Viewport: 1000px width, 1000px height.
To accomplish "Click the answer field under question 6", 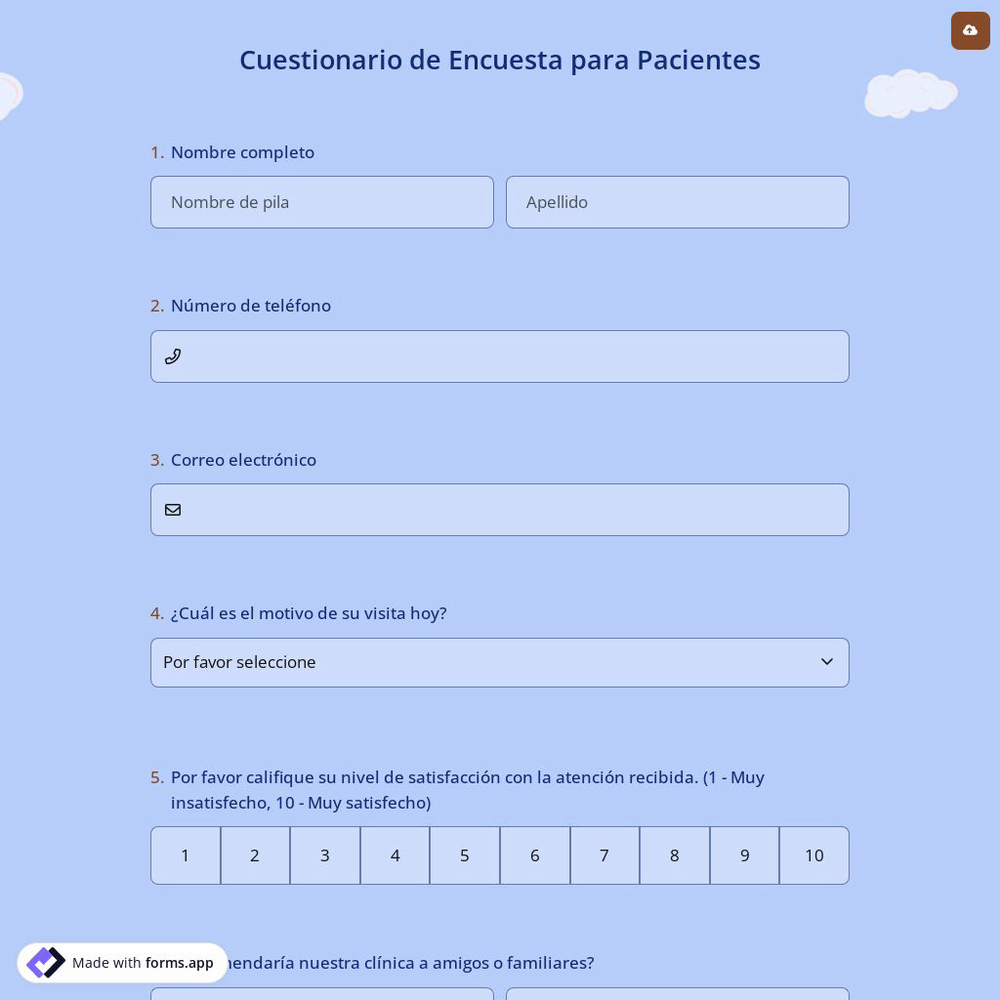I will coord(322,998).
